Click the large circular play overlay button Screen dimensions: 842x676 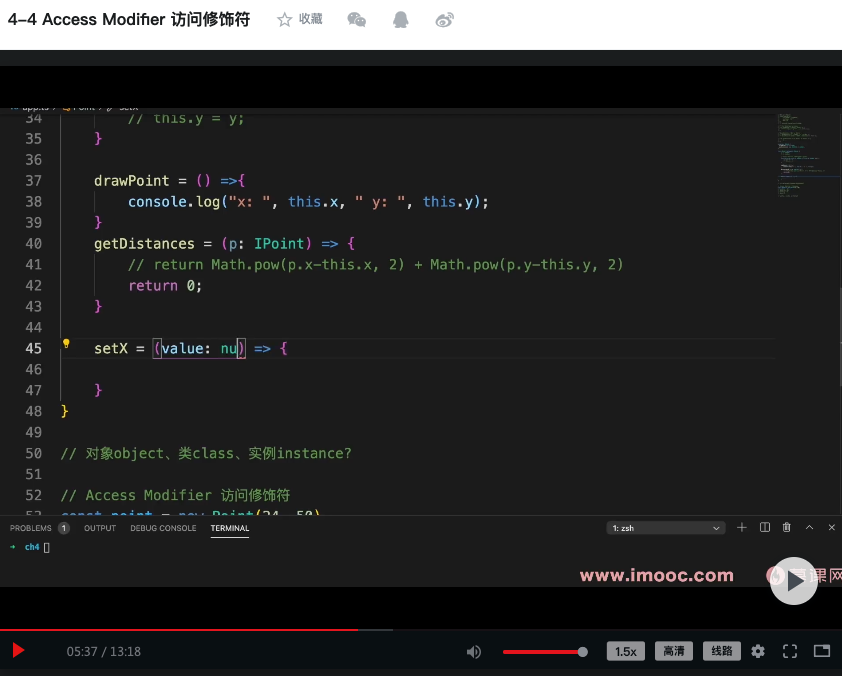[x=794, y=581]
